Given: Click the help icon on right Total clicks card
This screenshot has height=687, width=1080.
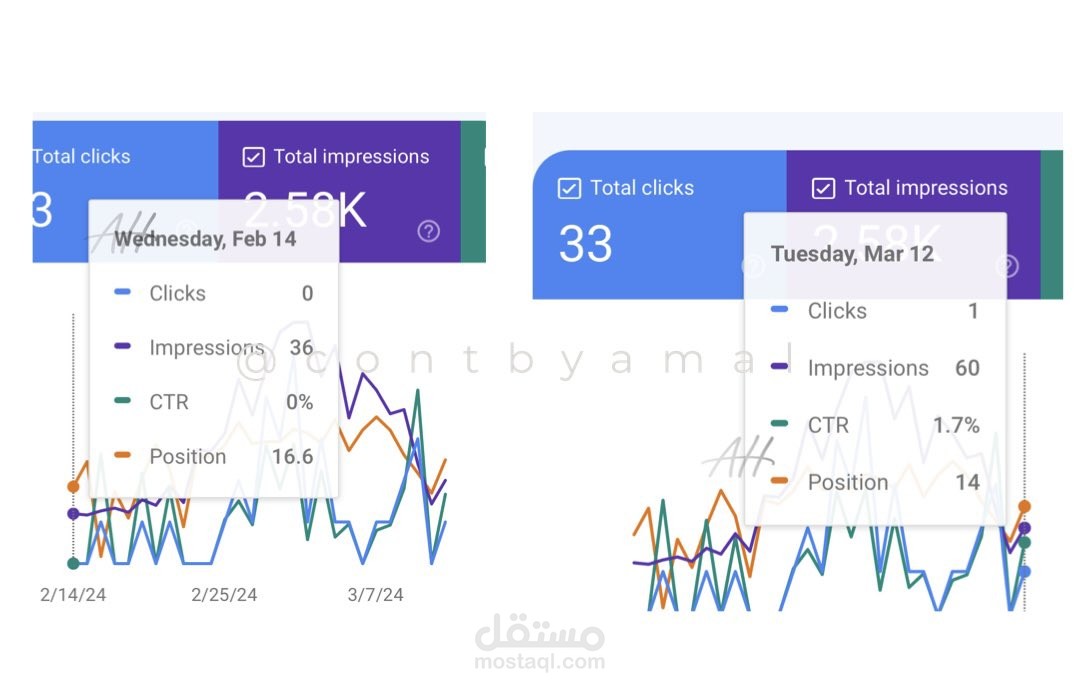Looking at the screenshot, I should click(753, 266).
